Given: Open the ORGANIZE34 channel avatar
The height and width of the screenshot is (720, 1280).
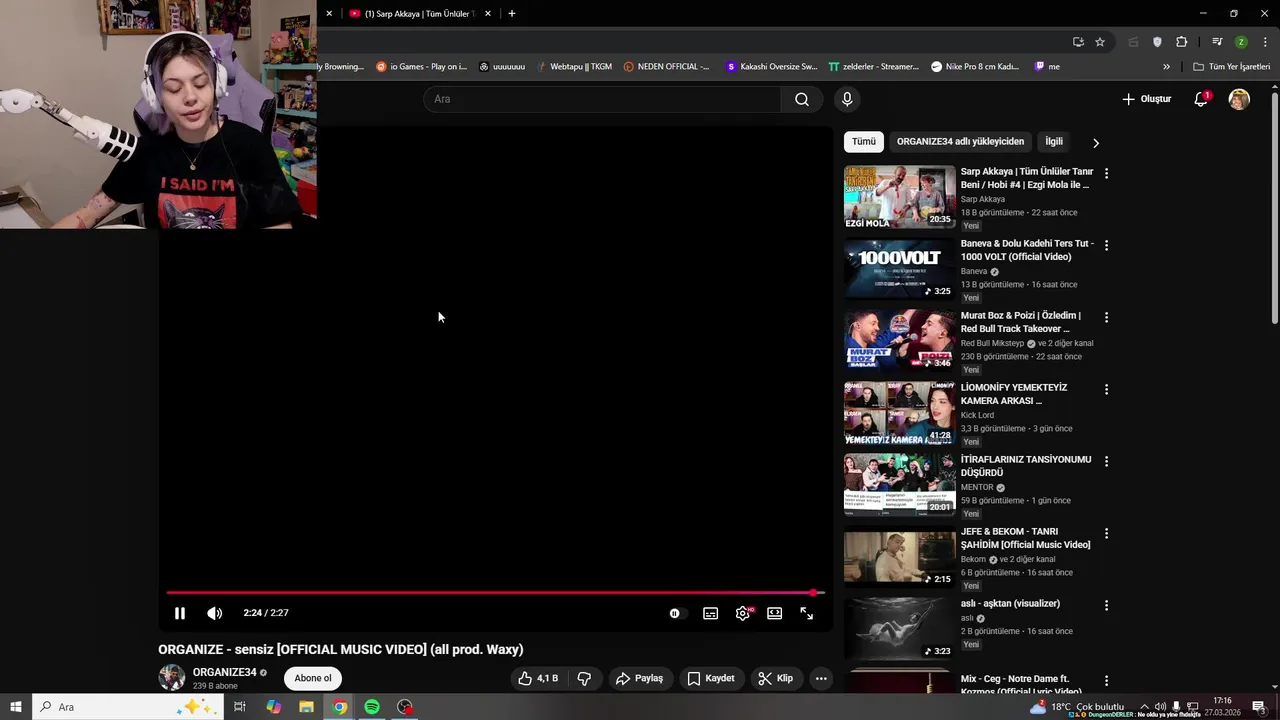Looking at the screenshot, I should 172,677.
